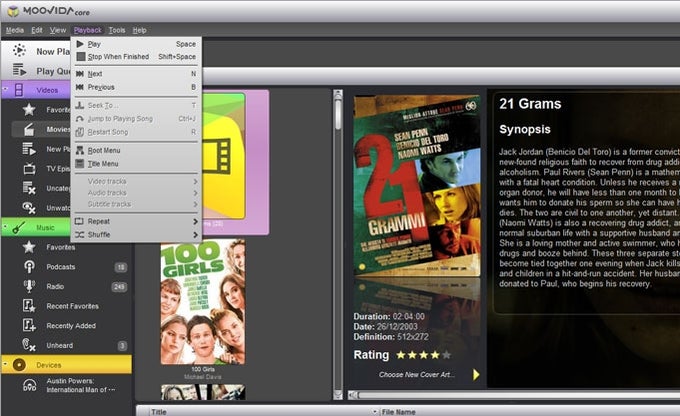Click the Now Playing spinner icon
Screen dimensions: 680x416
point(19,50)
